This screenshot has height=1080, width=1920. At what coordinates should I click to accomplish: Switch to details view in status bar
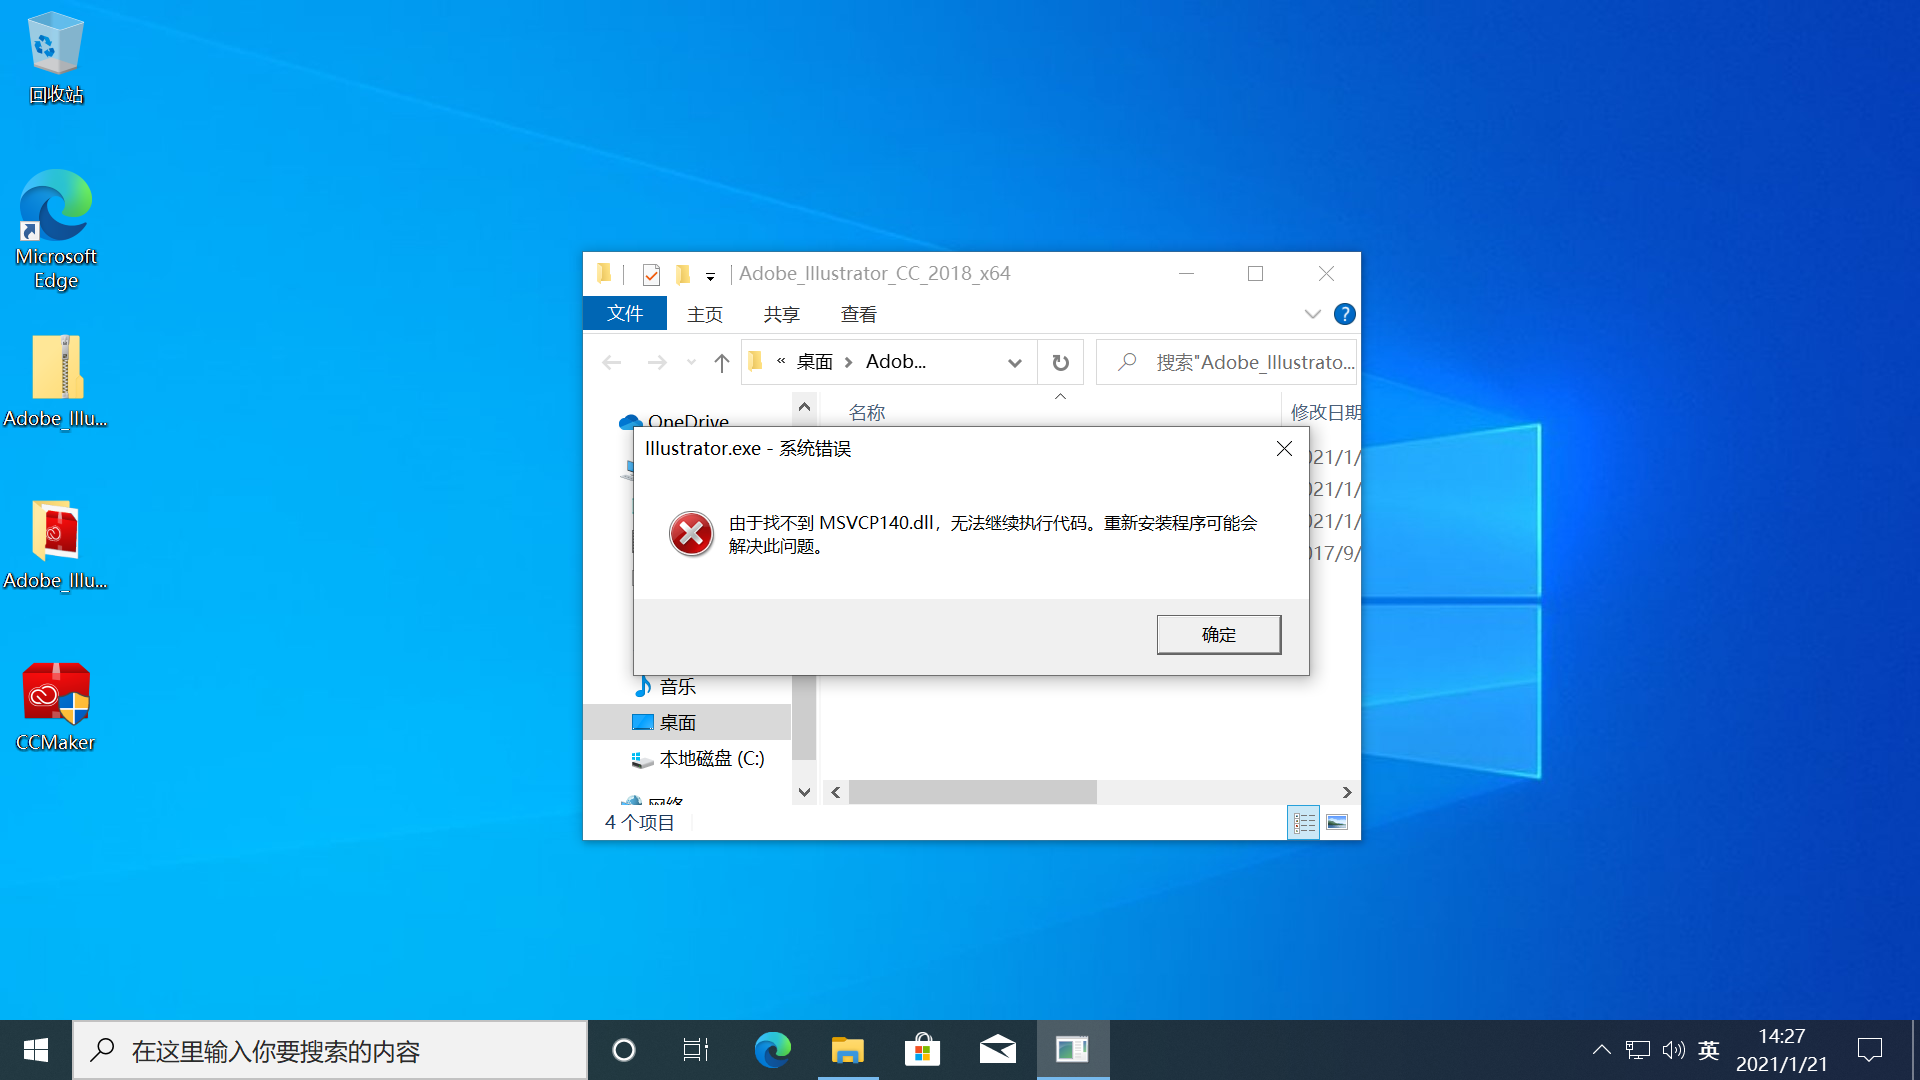click(x=1304, y=822)
